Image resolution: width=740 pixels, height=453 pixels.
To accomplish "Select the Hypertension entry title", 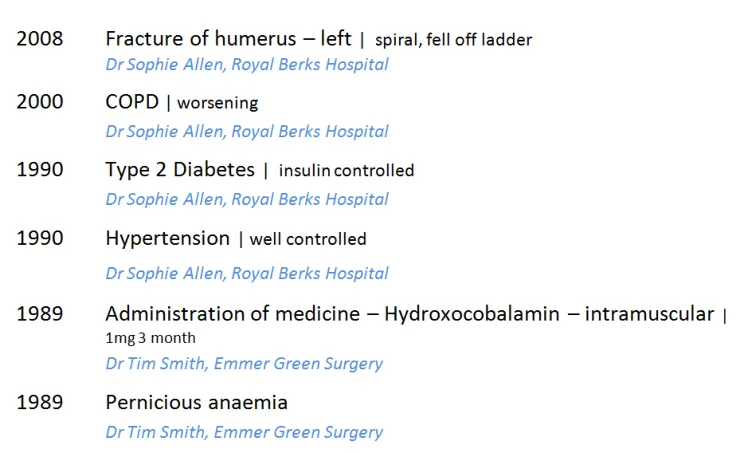I will pyautogui.click(x=167, y=238).
